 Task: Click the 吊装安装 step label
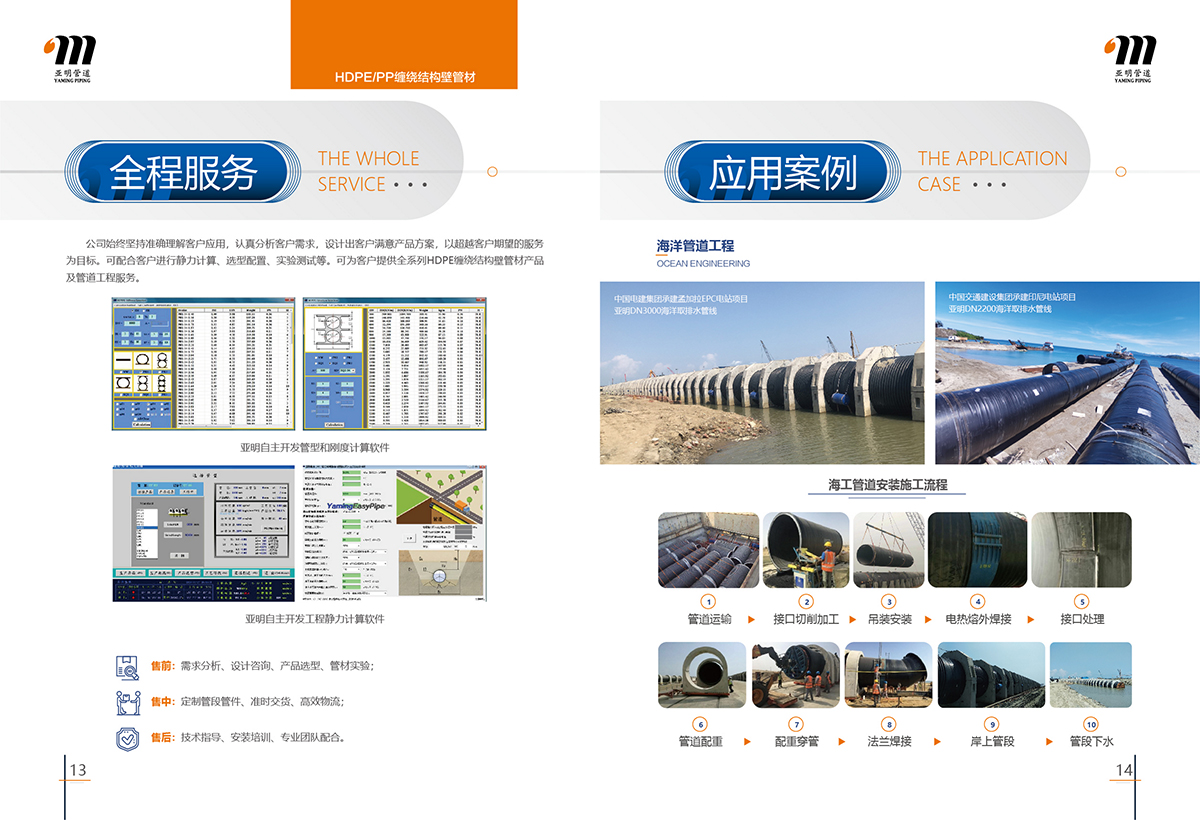889,619
